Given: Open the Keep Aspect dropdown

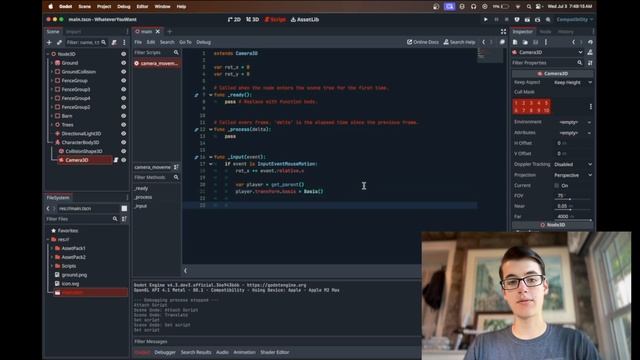Looking at the screenshot, I should 573,82.
